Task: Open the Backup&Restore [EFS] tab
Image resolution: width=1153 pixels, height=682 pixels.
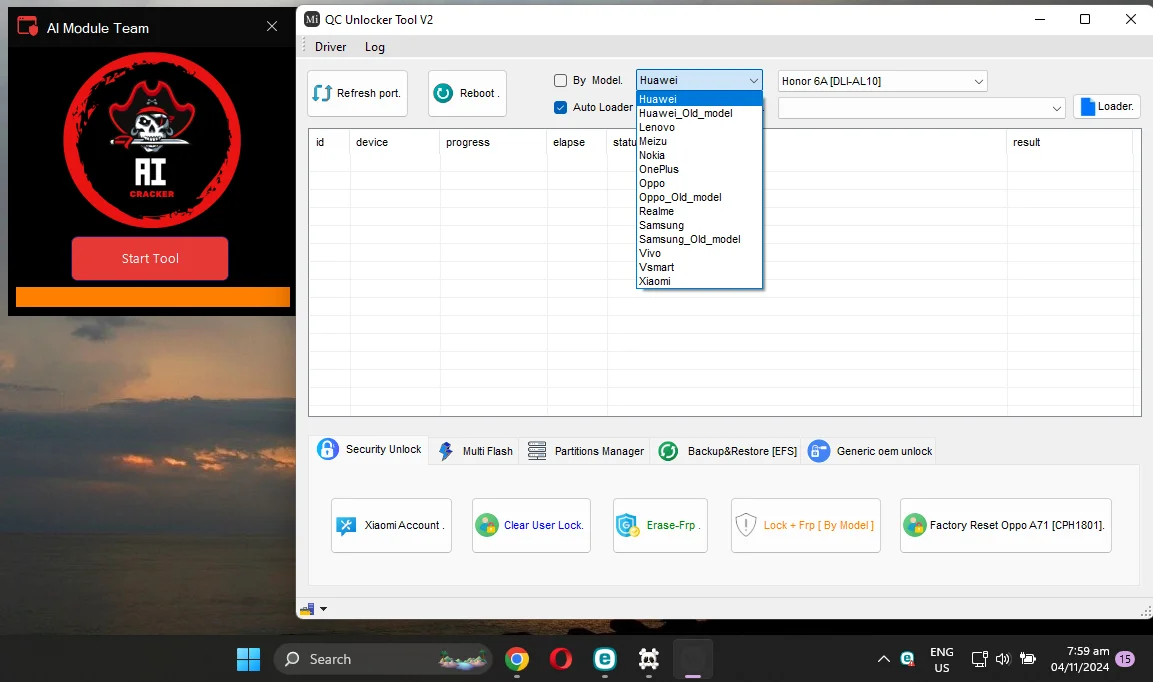Action: (727, 451)
